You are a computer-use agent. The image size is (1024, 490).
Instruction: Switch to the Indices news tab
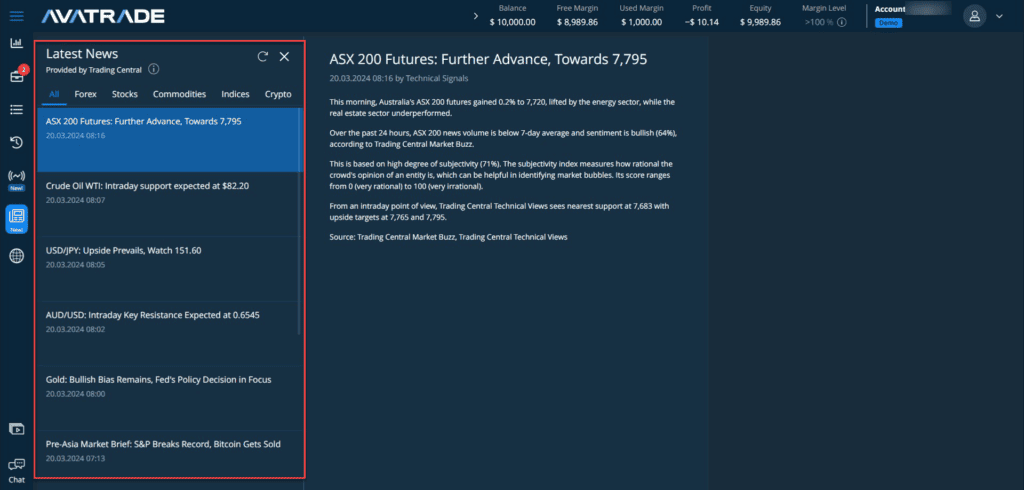click(235, 94)
